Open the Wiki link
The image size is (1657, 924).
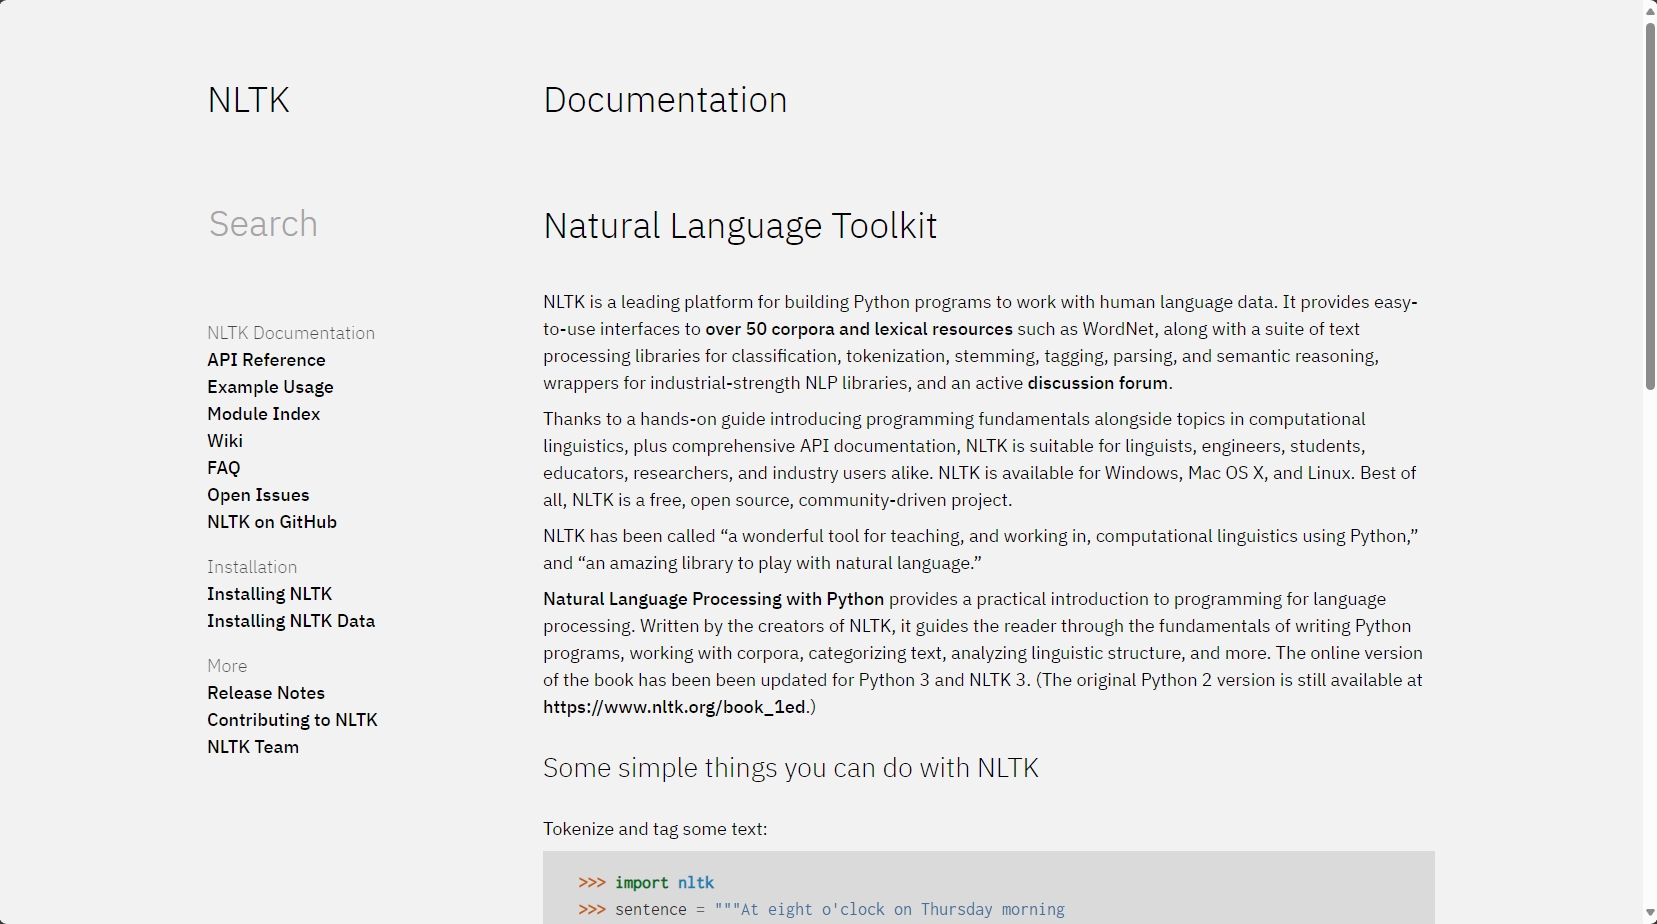(x=225, y=441)
